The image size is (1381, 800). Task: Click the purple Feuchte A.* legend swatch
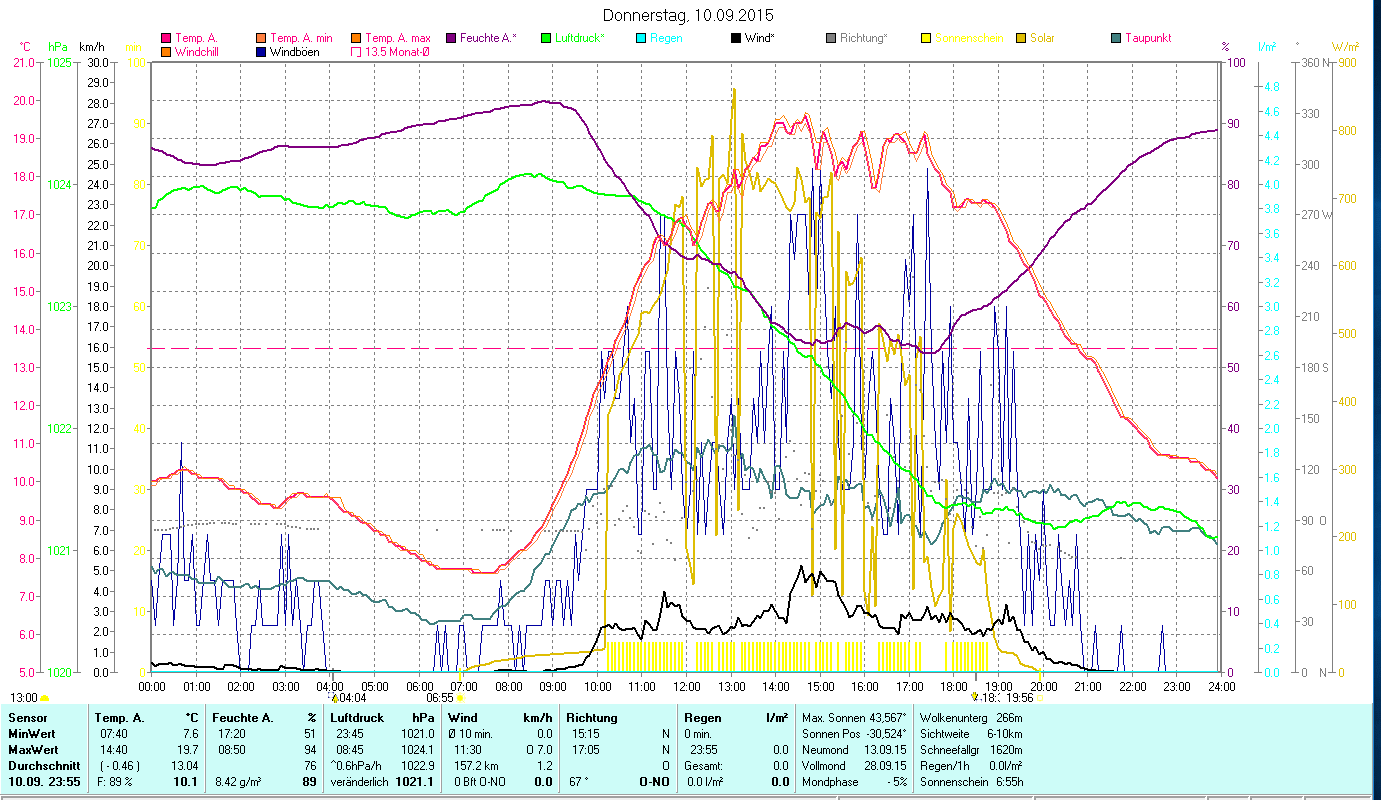click(x=451, y=38)
